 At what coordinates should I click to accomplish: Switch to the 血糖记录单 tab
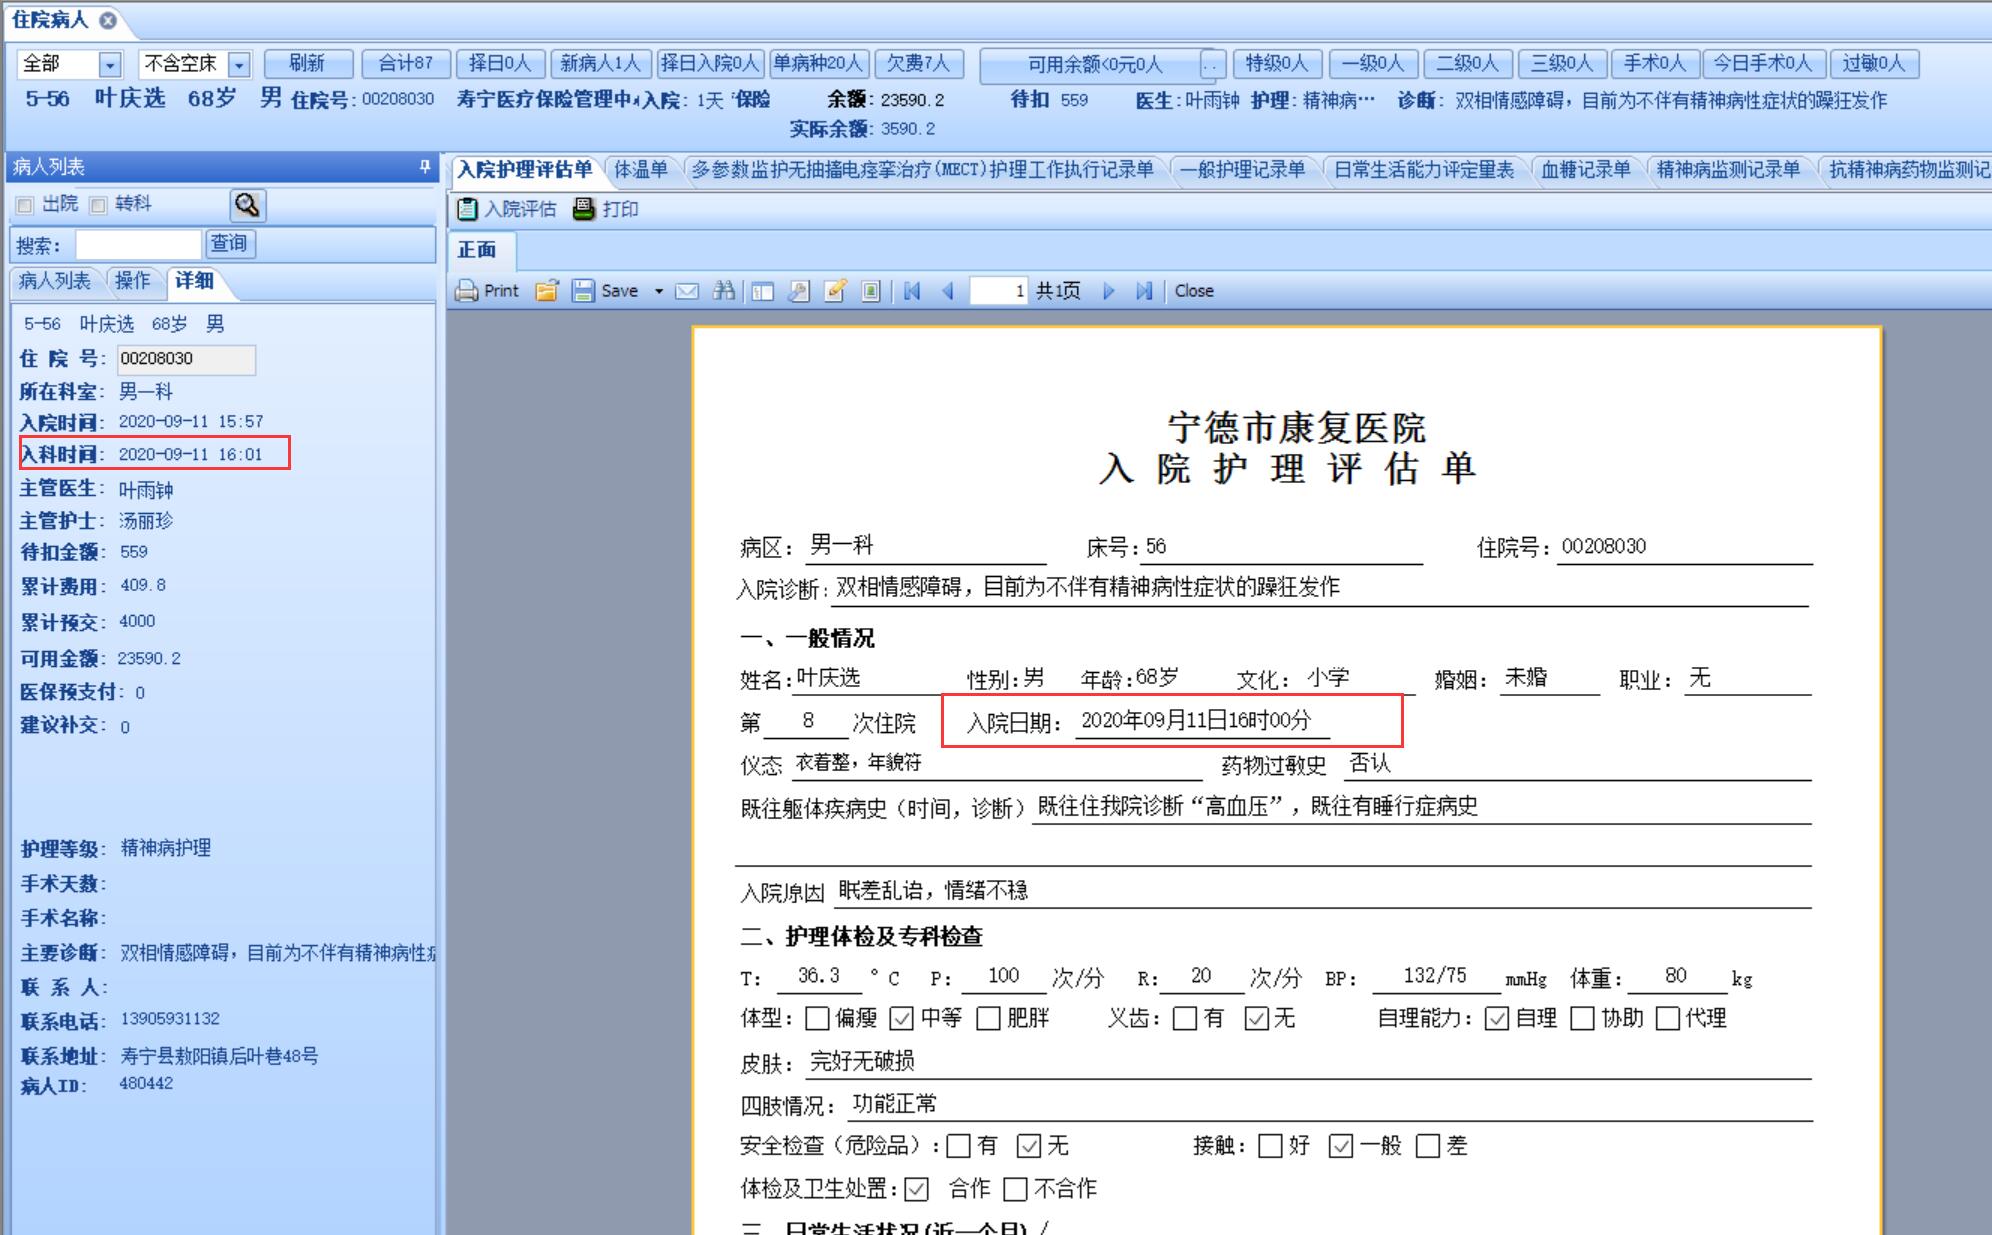(x=1585, y=169)
